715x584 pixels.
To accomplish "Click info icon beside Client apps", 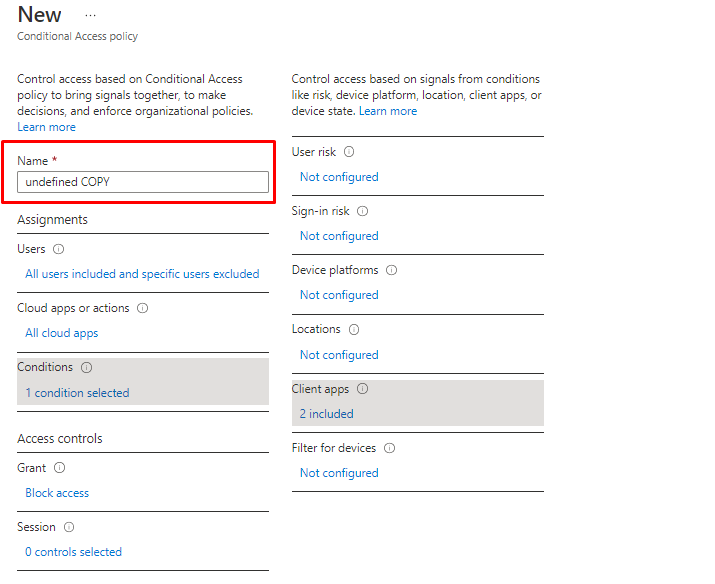I will click(362, 389).
